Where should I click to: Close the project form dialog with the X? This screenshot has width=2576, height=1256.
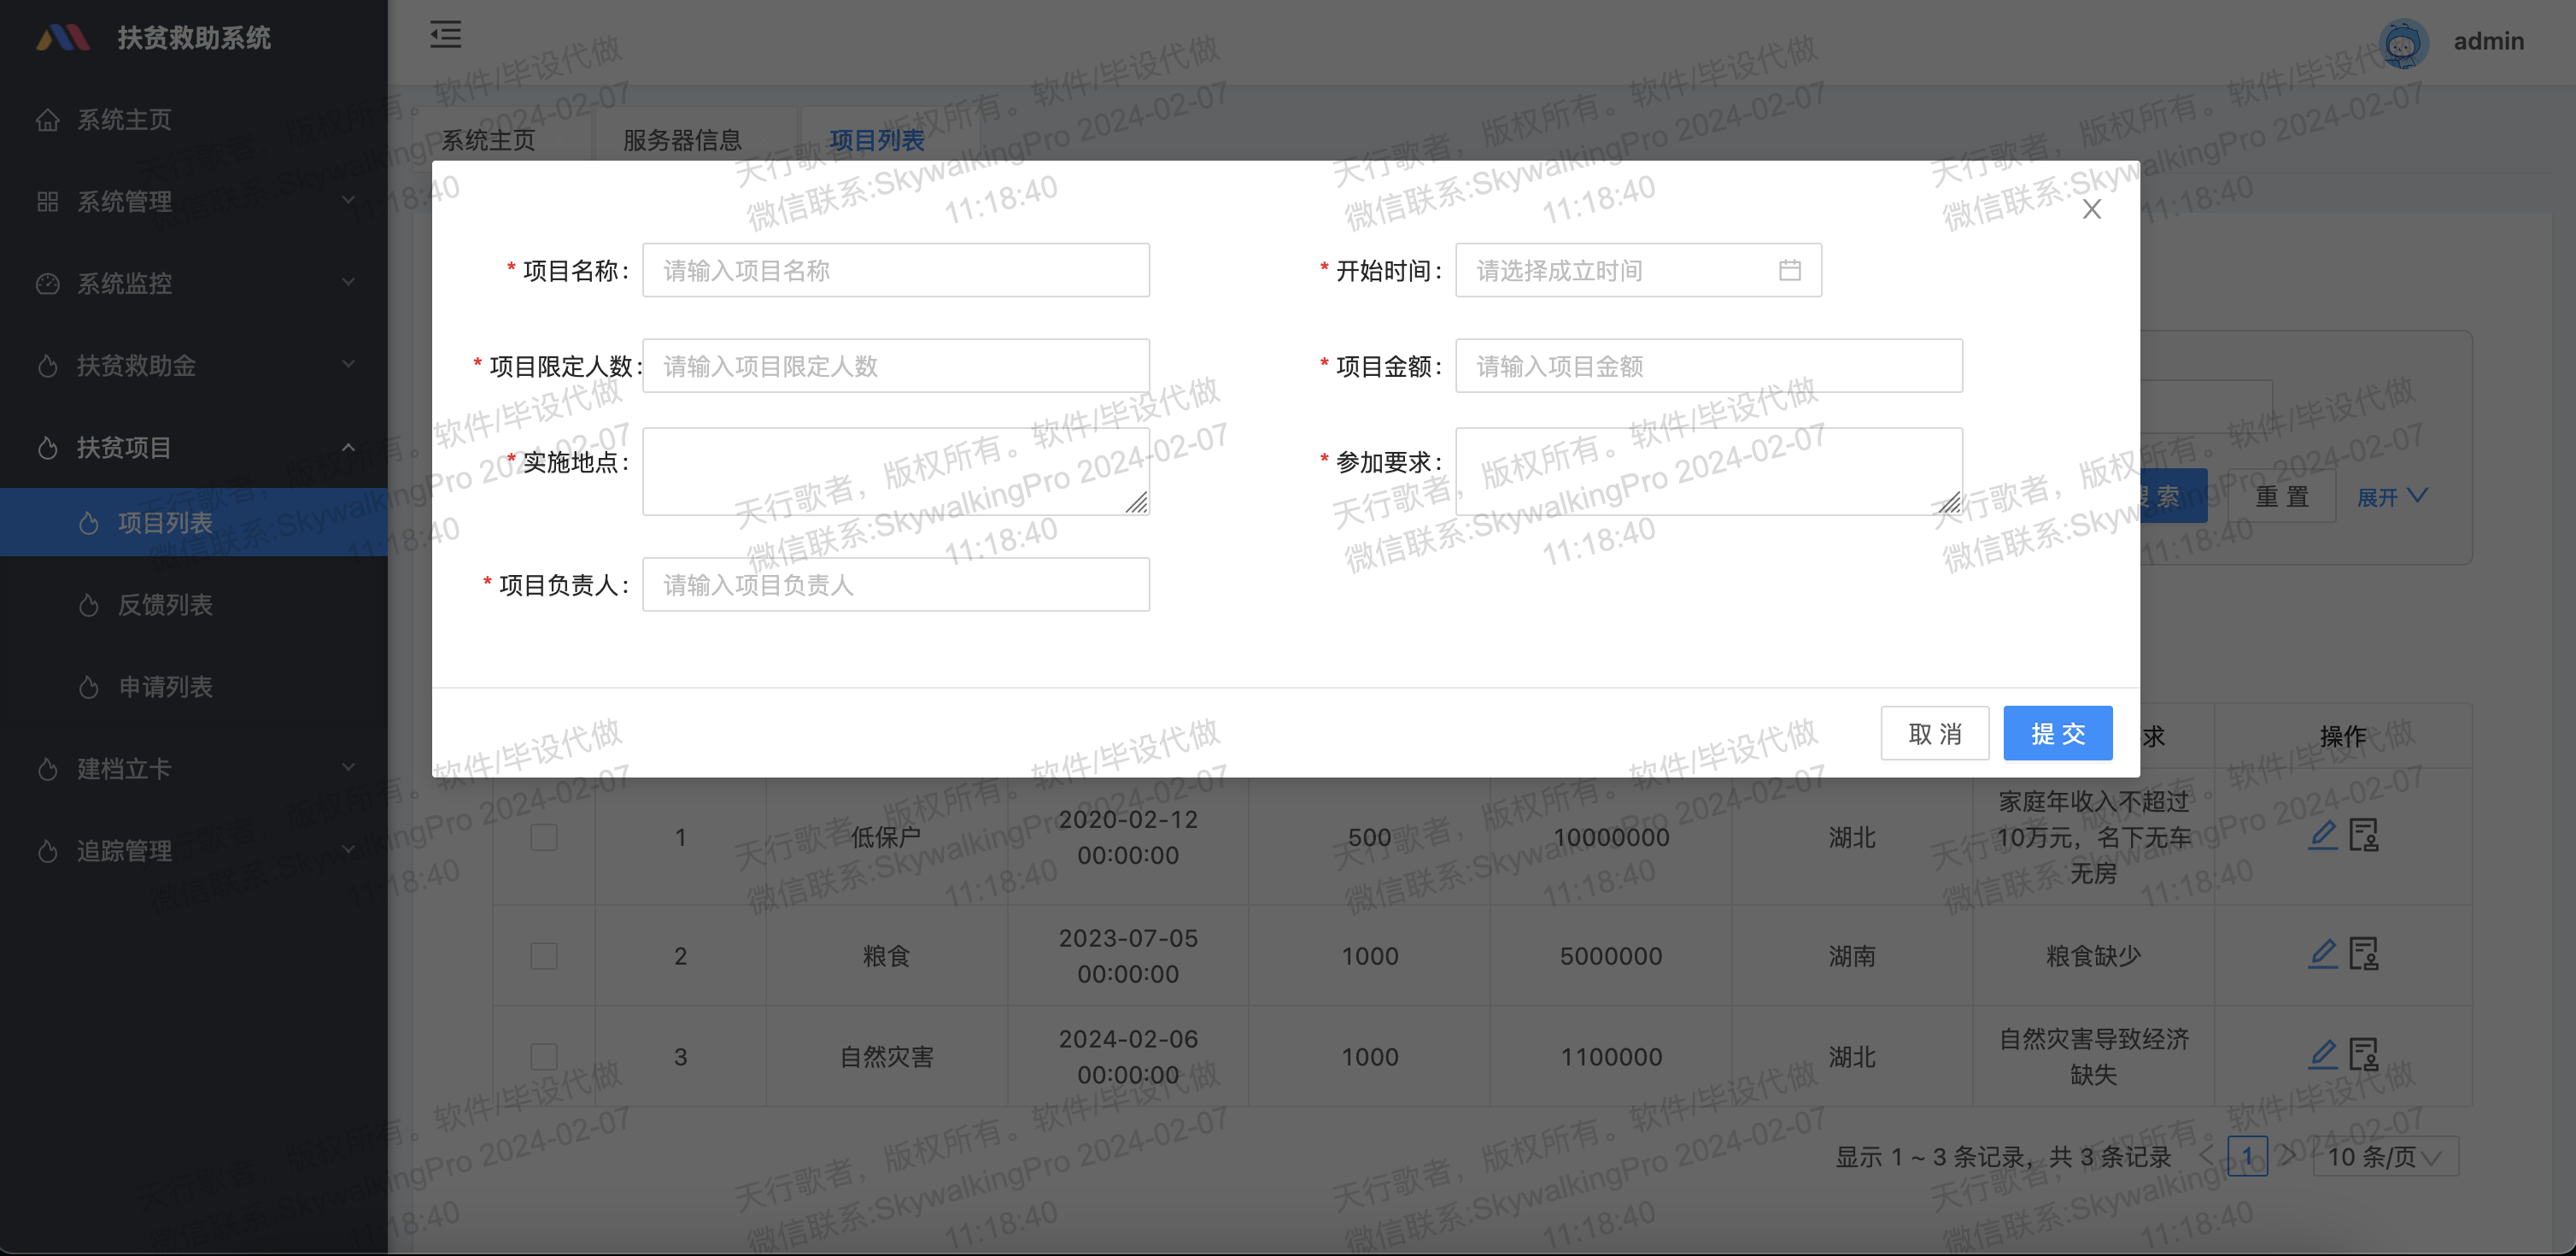pyautogui.click(x=2092, y=209)
